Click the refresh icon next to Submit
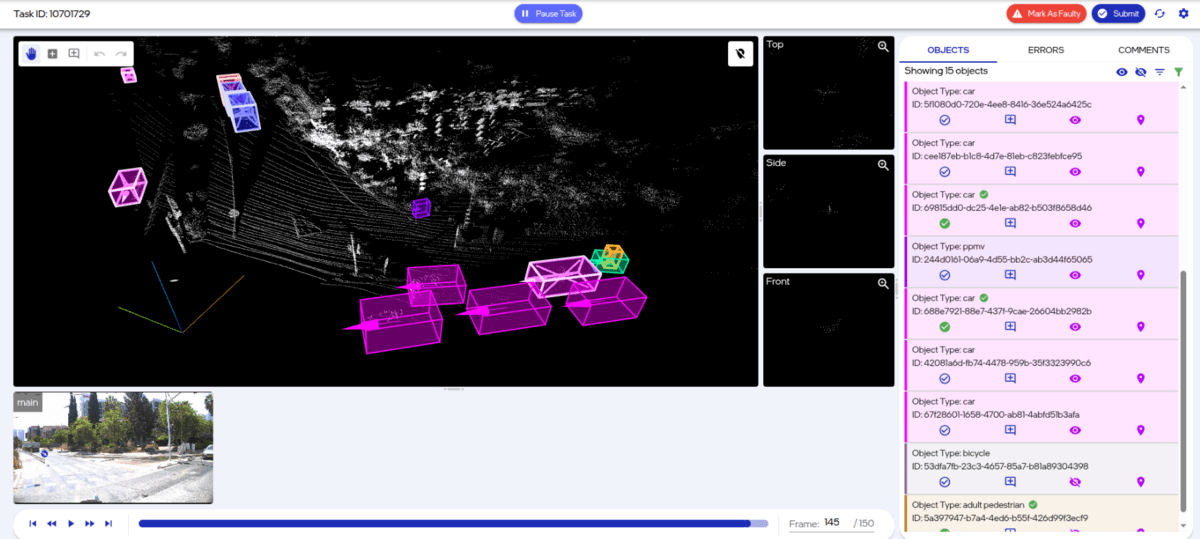The image size is (1200, 539). coord(1160,14)
